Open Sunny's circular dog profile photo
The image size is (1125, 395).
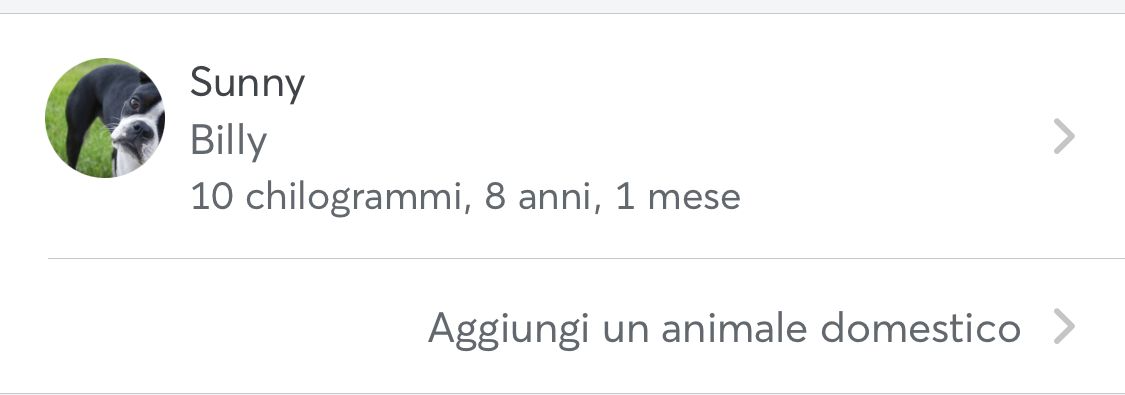click(105, 118)
